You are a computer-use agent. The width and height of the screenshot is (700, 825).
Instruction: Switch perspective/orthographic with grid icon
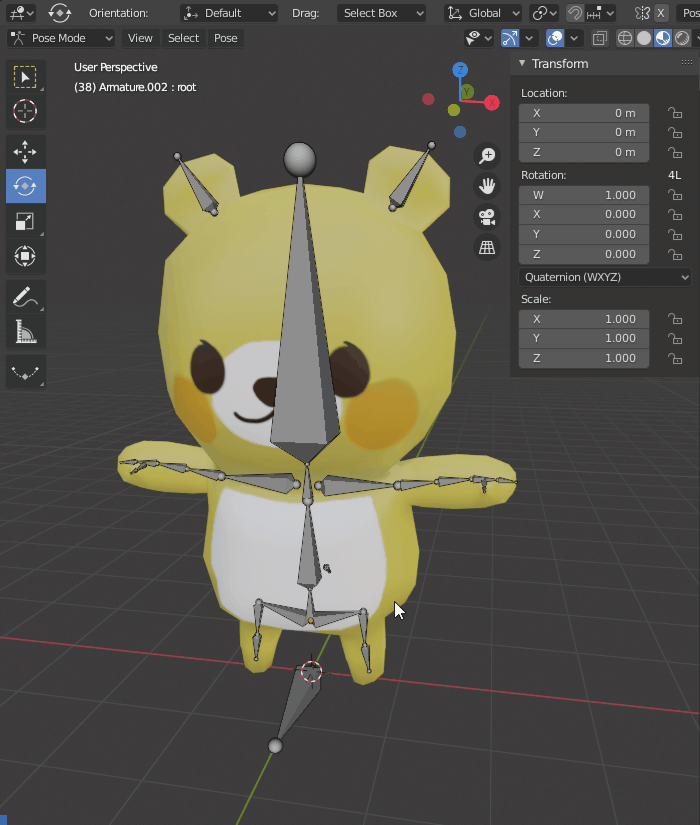[x=487, y=247]
